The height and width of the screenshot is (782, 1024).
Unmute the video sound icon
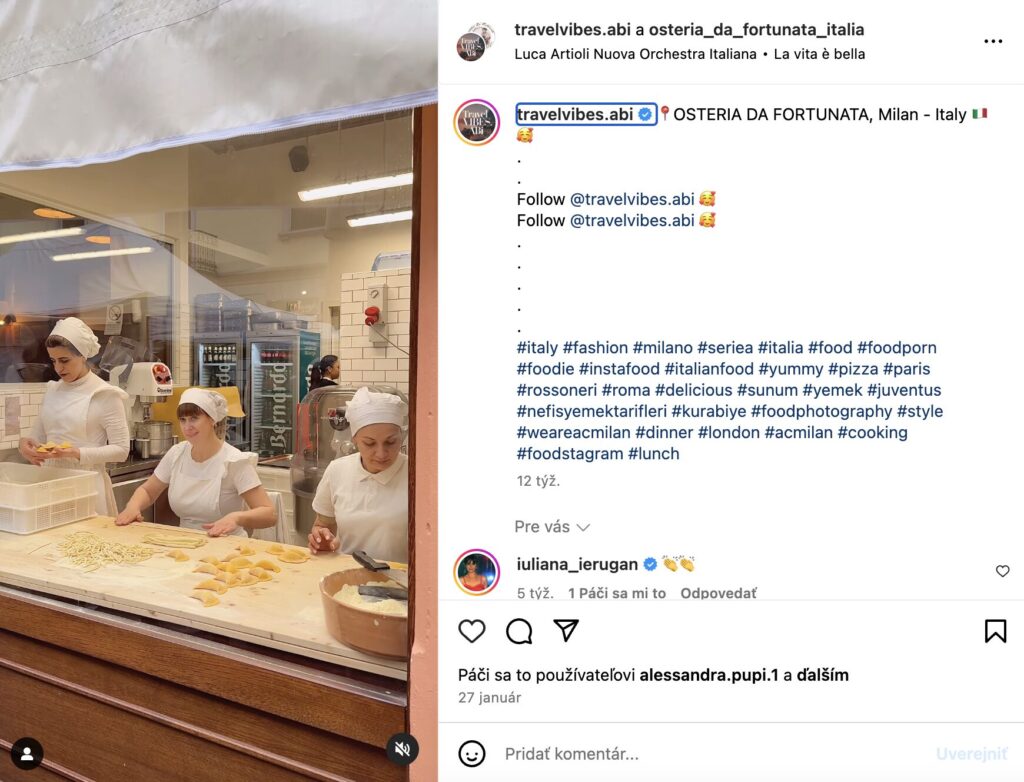click(402, 749)
